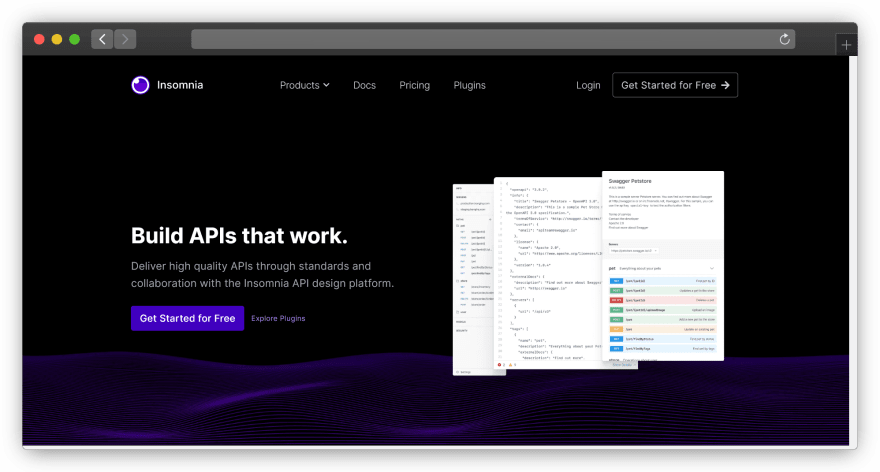Follow the Explore Plugins link
880x472 pixels.
(x=278, y=318)
